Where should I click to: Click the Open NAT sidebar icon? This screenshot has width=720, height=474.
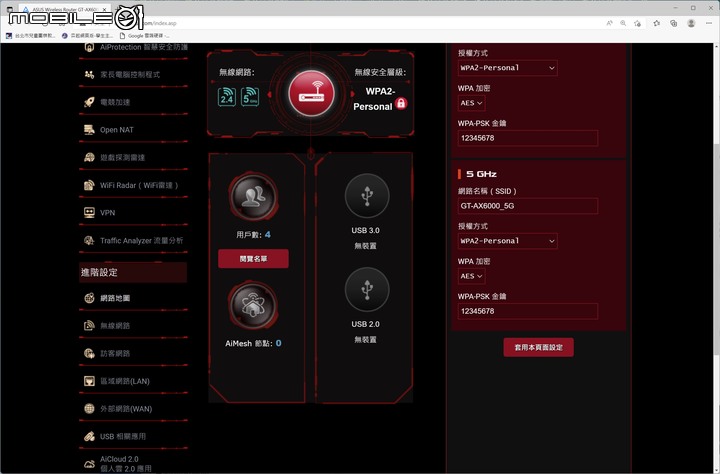tap(89, 130)
